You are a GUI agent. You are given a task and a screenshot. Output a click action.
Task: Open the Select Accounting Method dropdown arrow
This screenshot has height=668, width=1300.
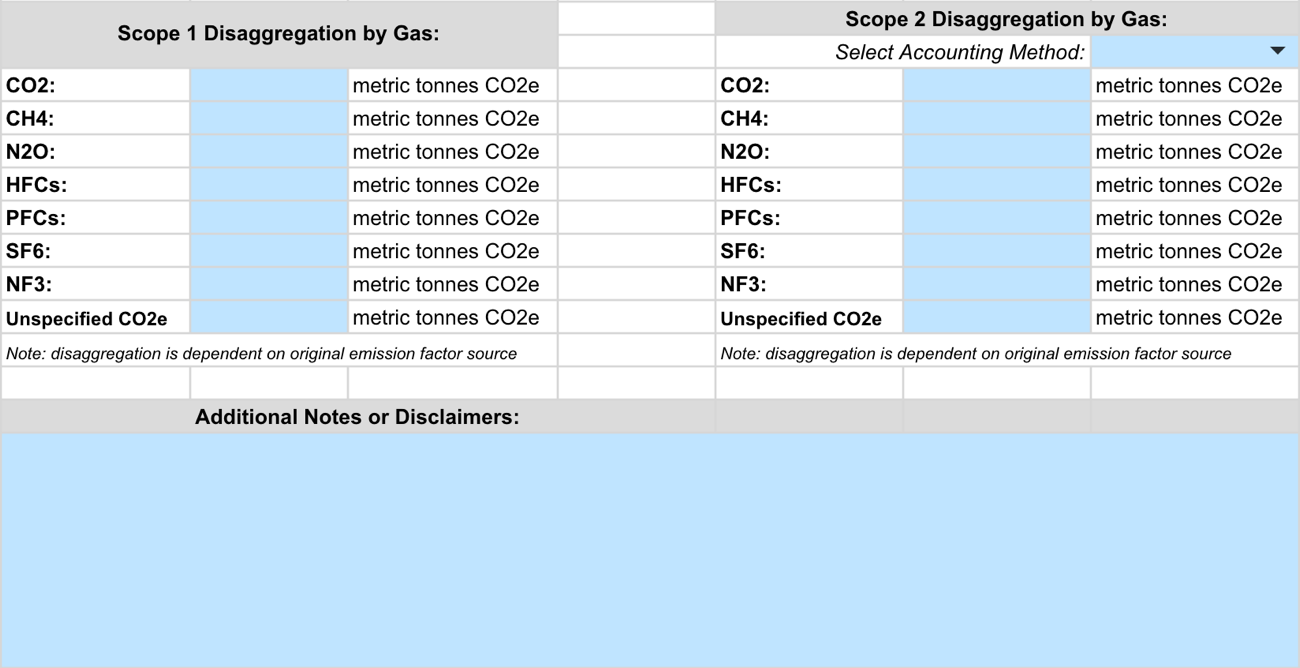coord(1277,51)
